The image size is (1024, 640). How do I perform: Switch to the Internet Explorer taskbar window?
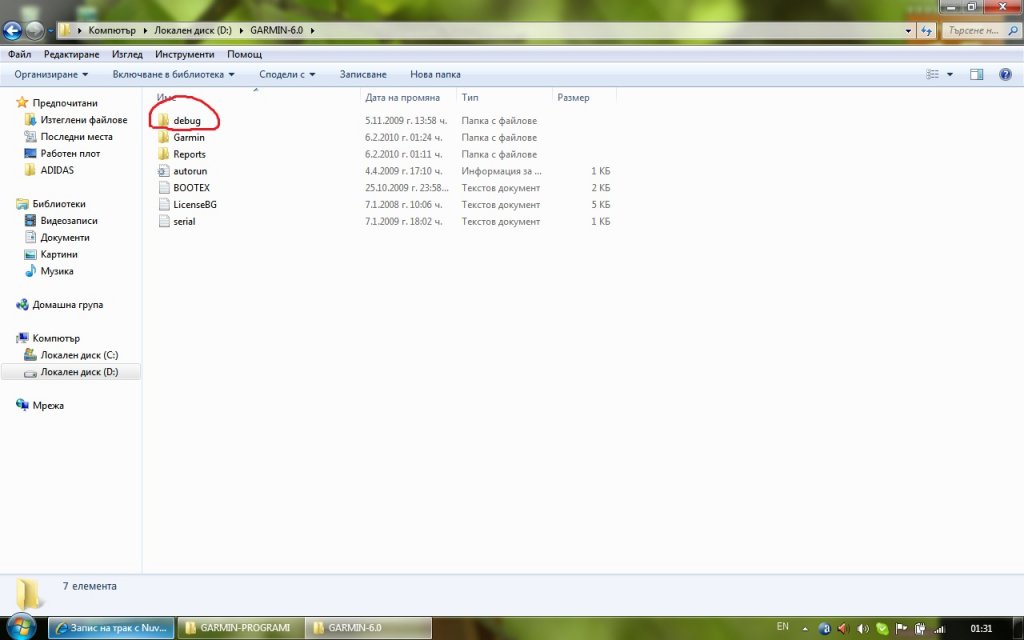point(112,628)
